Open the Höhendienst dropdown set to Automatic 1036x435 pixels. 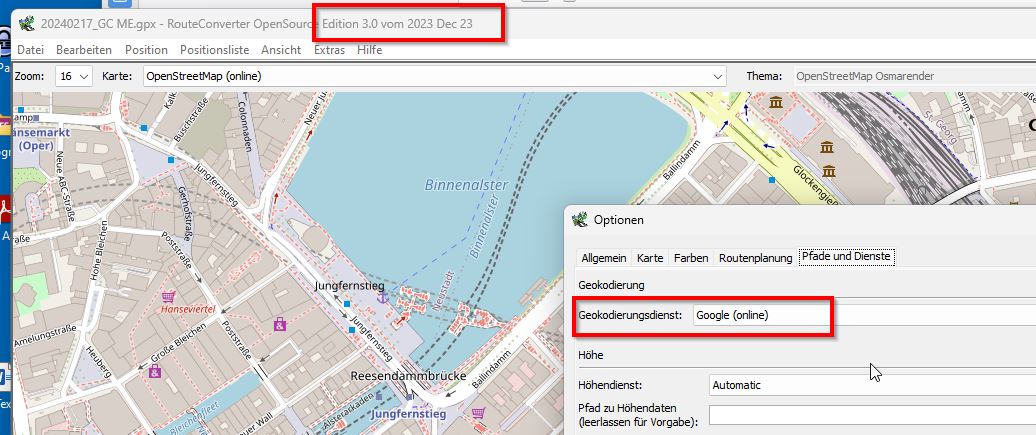coord(871,385)
